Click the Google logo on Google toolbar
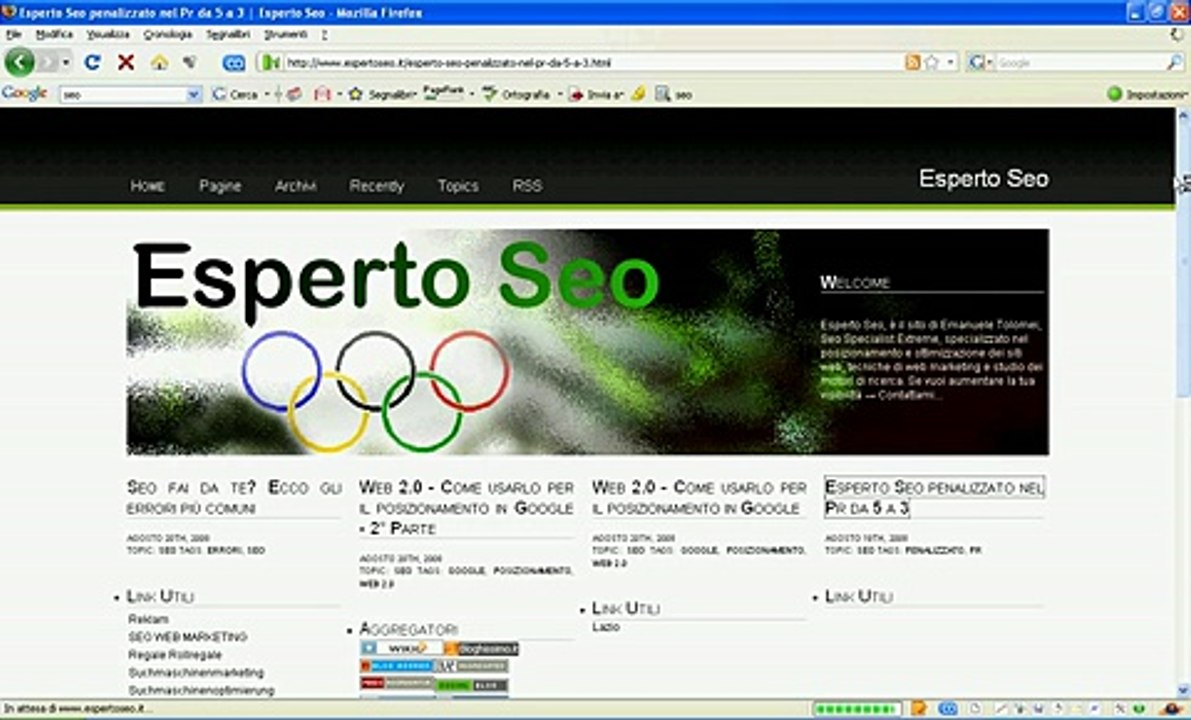Screen dimensions: 1191x720 [24, 93]
